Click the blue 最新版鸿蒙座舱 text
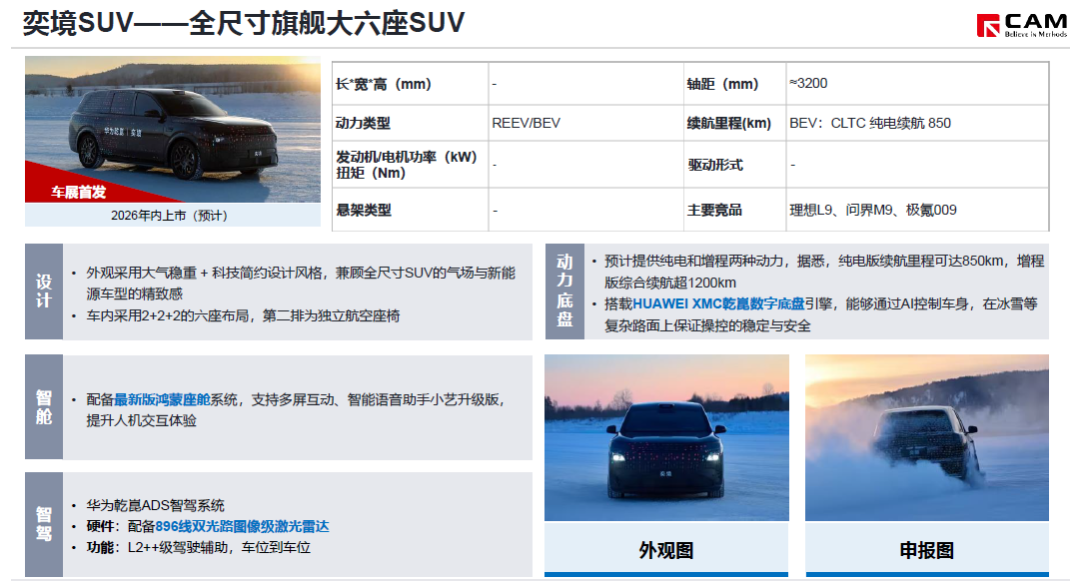The width and height of the screenshot is (1080, 581). (x=162, y=399)
